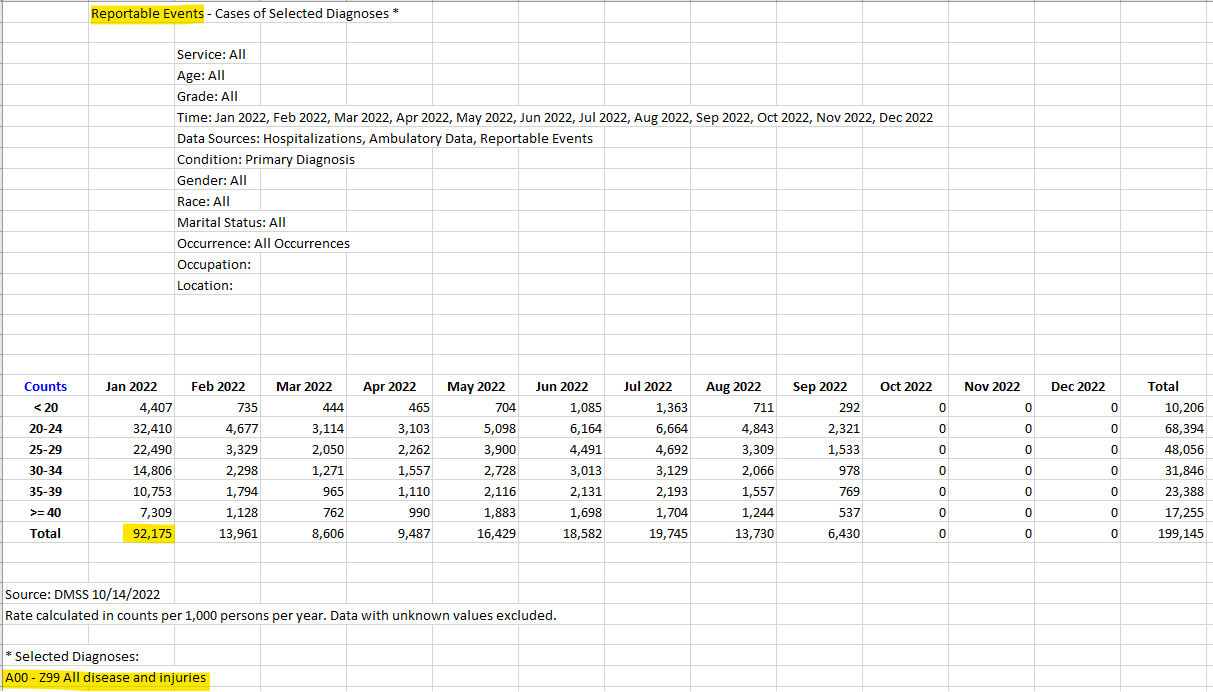
Task: Click the Apr 2022 column header
Action: pos(389,386)
